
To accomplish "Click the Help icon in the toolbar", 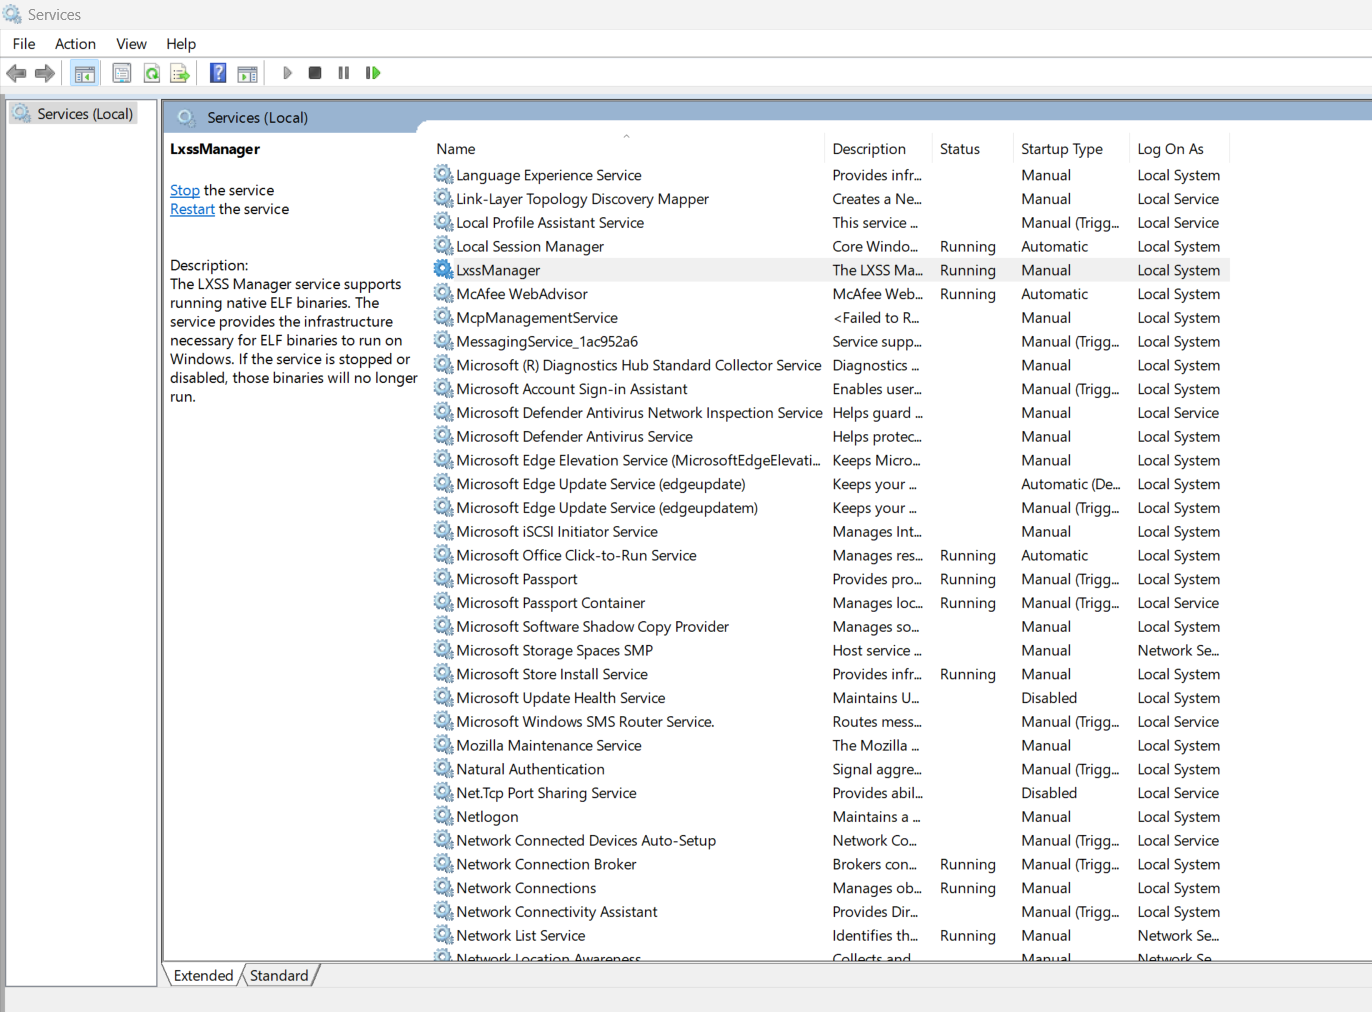I will pyautogui.click(x=217, y=72).
